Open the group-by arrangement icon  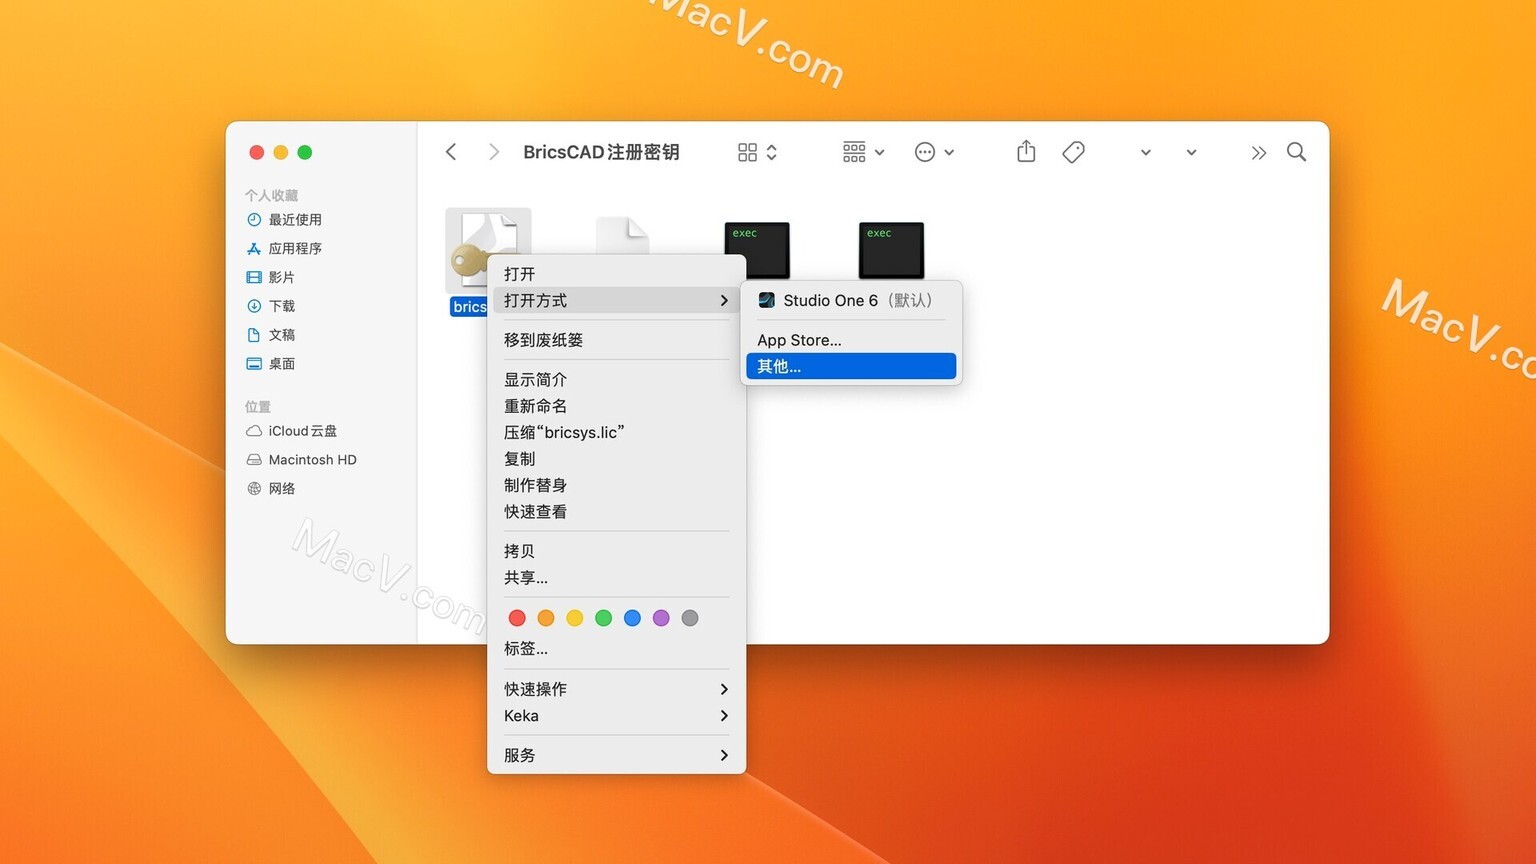click(854, 152)
